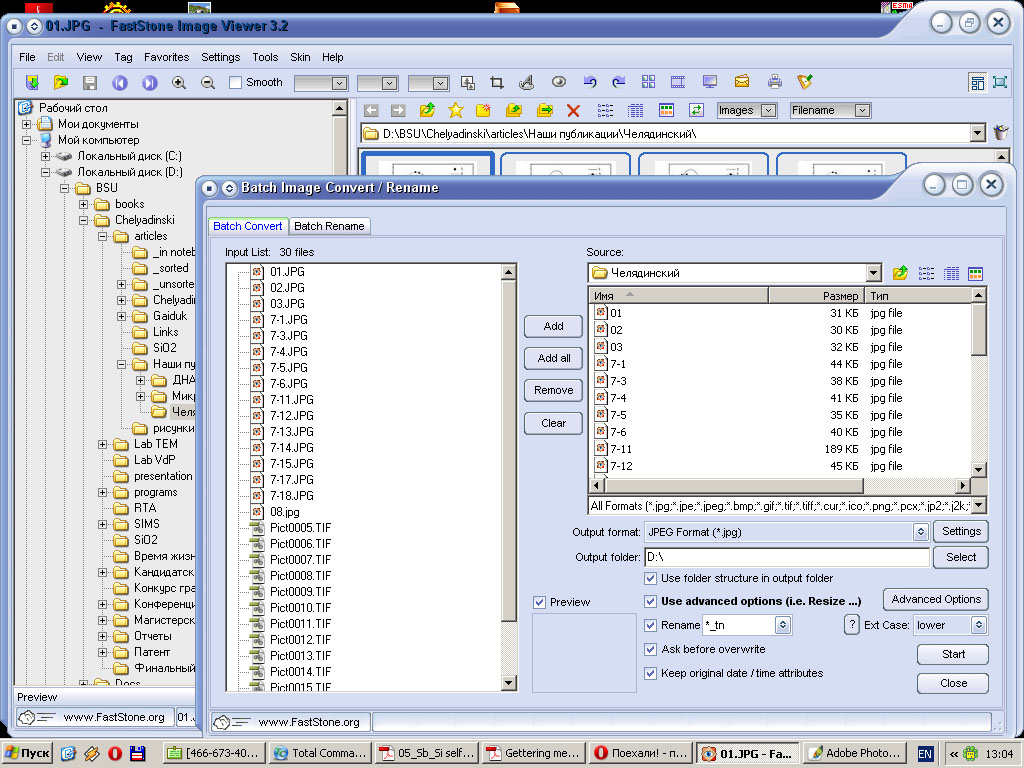
Task: Click the Print icon in toolbar
Action: point(774,83)
